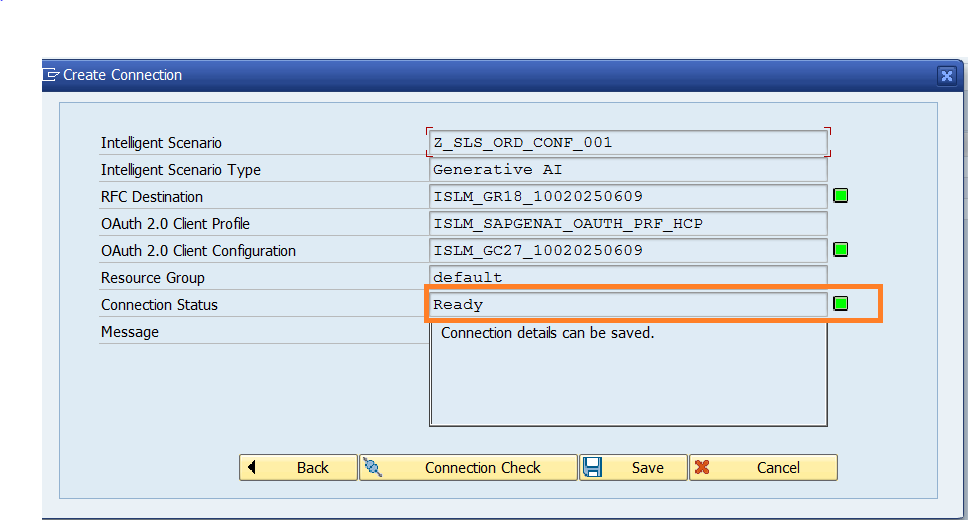
Task: Focus the RFC Destination input field
Action: [628, 196]
